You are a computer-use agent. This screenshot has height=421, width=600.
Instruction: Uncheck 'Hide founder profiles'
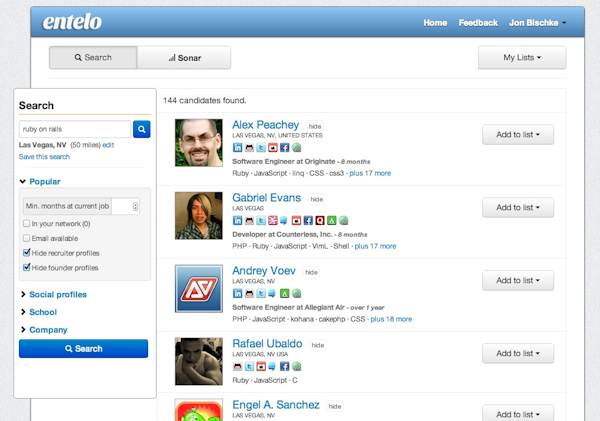(x=26, y=267)
